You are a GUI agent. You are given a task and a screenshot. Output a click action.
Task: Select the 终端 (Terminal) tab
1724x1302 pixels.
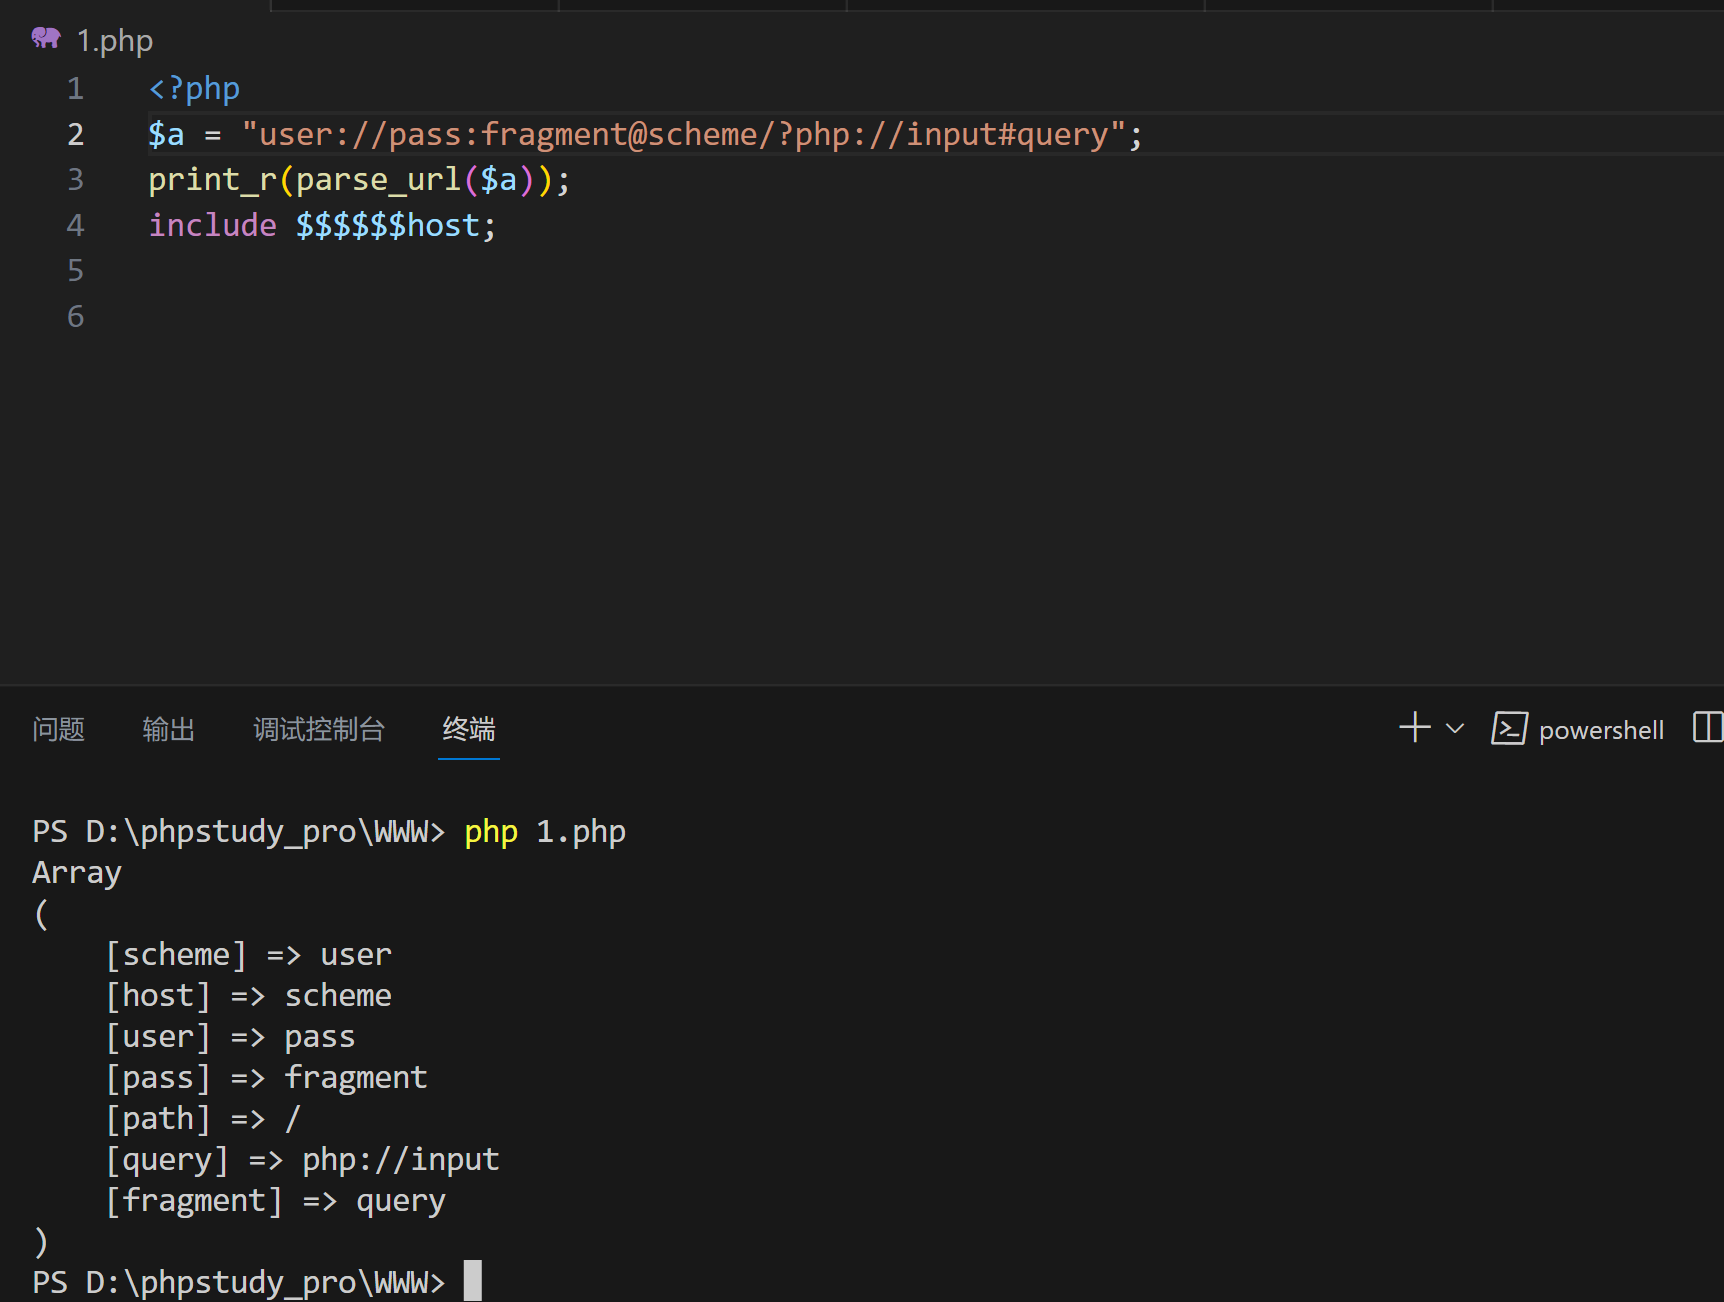point(469,729)
